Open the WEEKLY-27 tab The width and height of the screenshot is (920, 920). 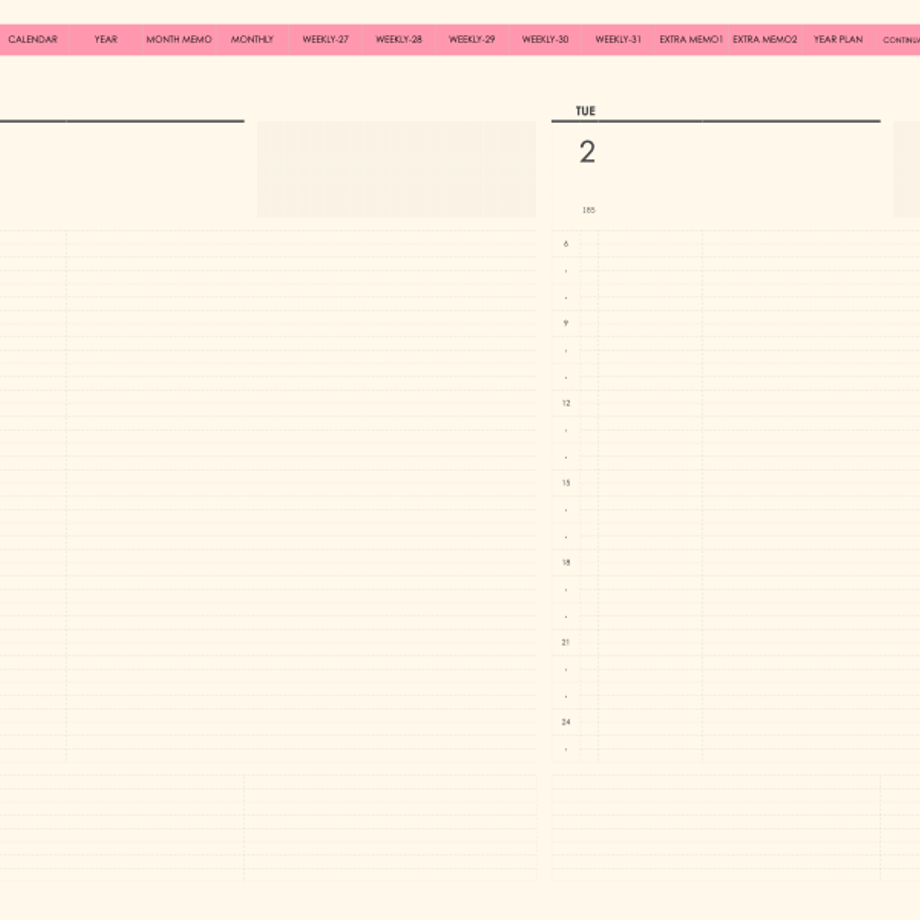(x=326, y=39)
